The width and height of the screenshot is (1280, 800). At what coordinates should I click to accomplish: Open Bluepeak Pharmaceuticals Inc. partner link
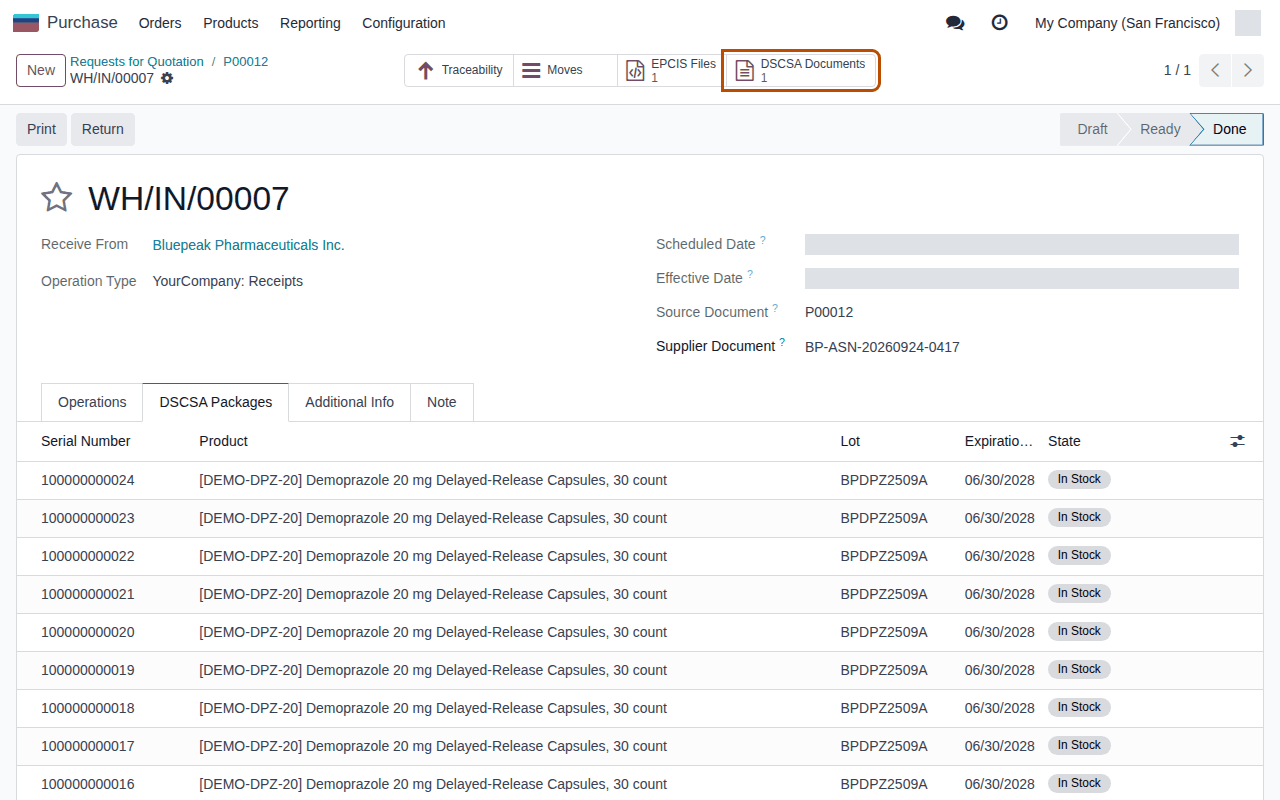point(248,245)
